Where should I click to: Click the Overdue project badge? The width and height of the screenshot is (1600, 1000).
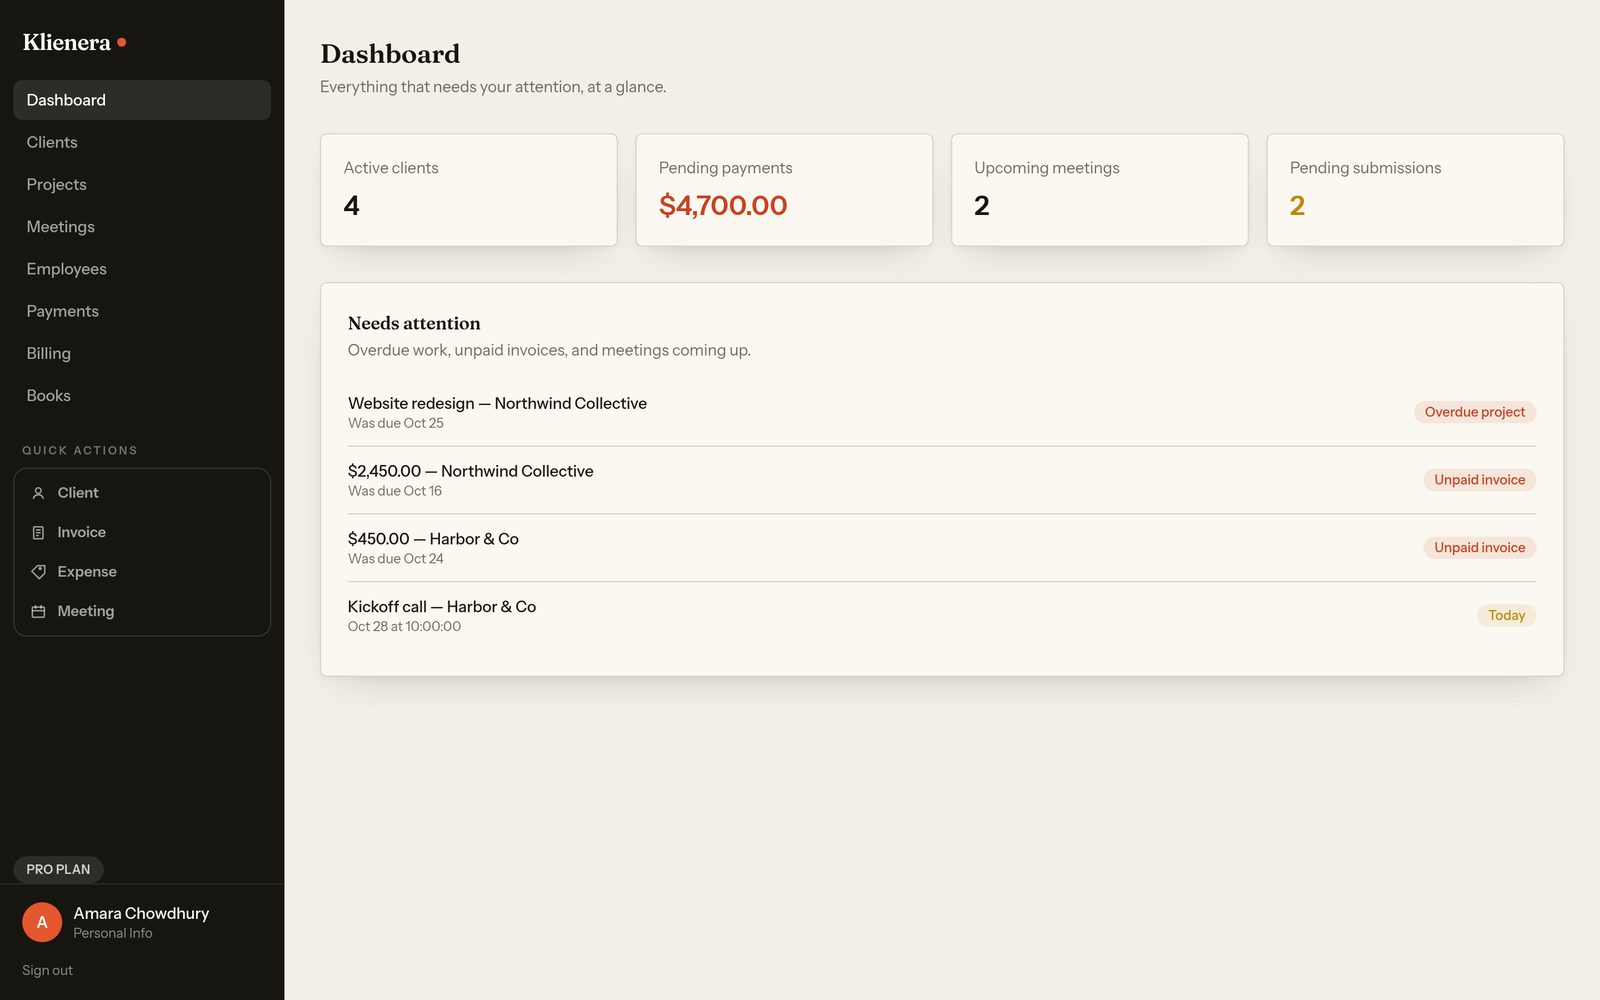[x=1475, y=412]
